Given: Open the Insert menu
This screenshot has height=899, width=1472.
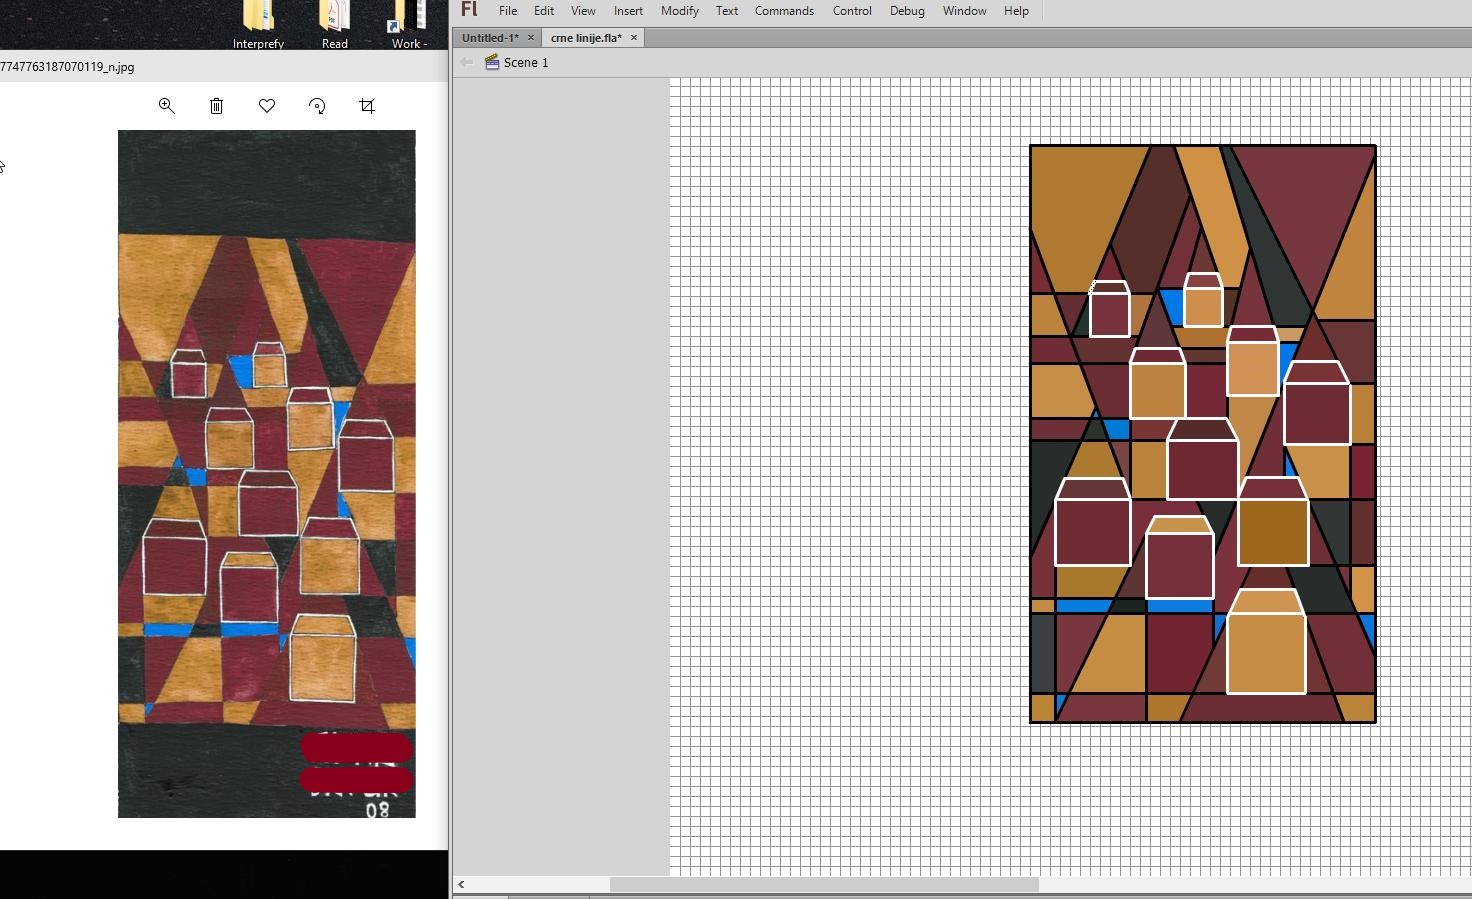Looking at the screenshot, I should 628,11.
